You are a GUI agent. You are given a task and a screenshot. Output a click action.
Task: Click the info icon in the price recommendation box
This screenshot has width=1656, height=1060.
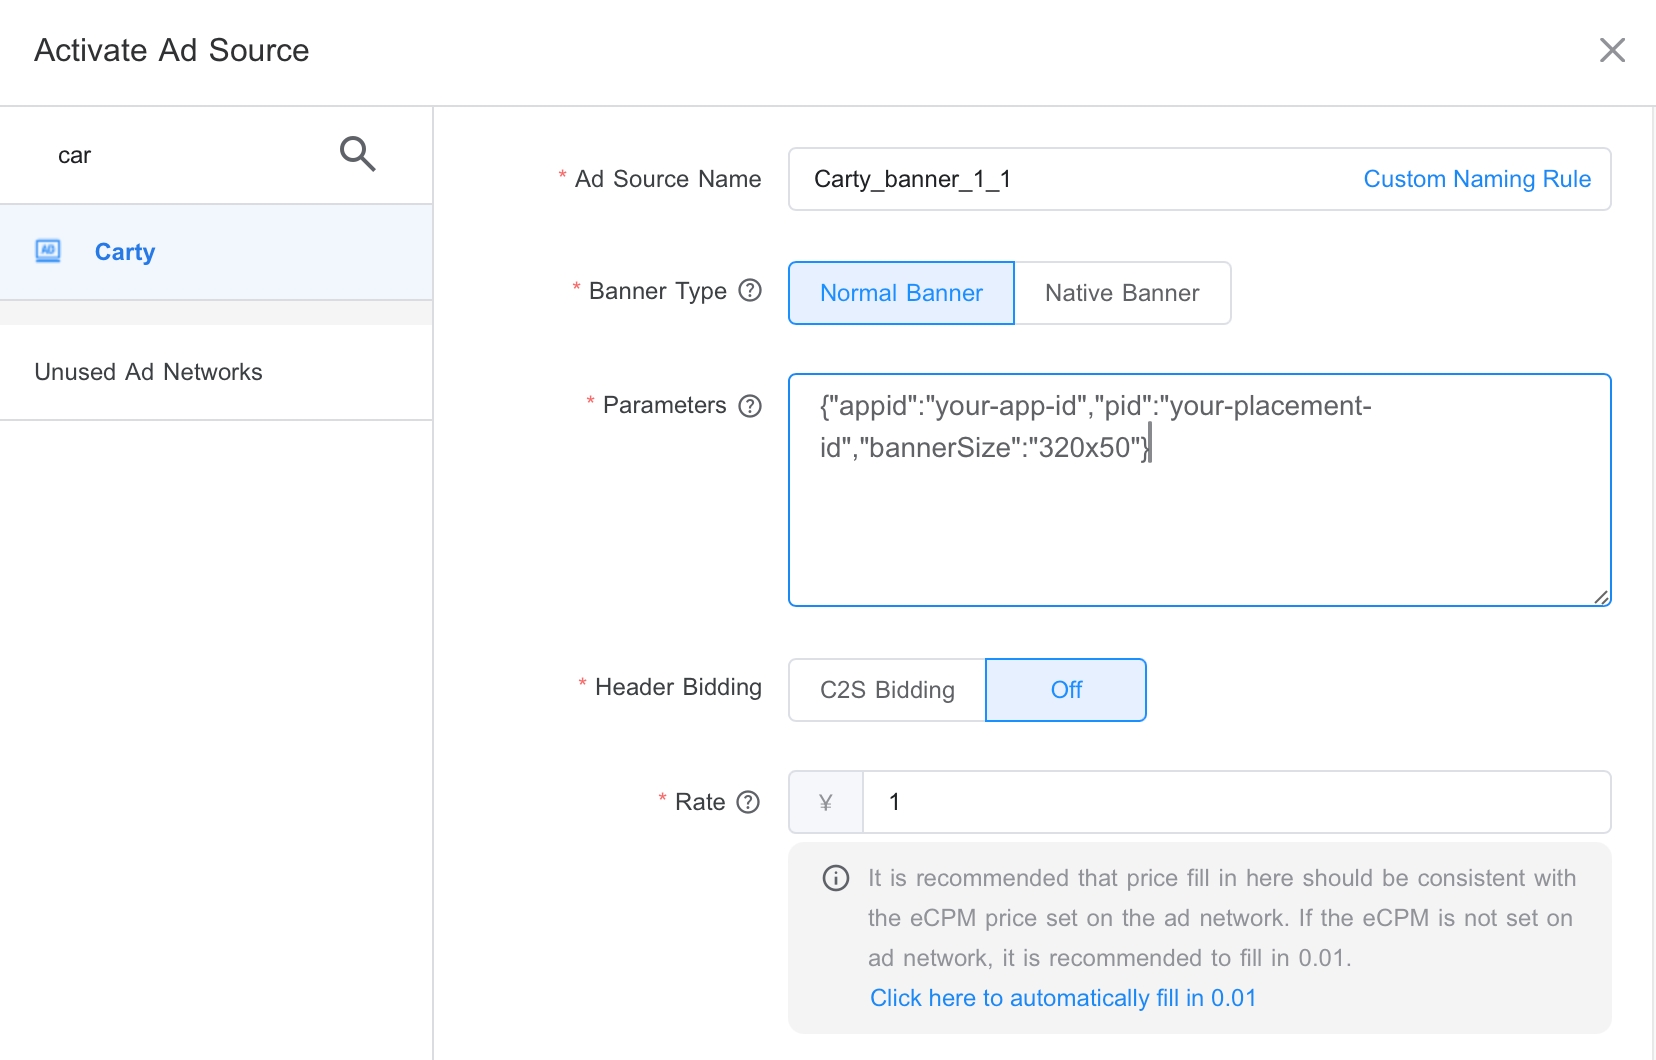tap(835, 878)
